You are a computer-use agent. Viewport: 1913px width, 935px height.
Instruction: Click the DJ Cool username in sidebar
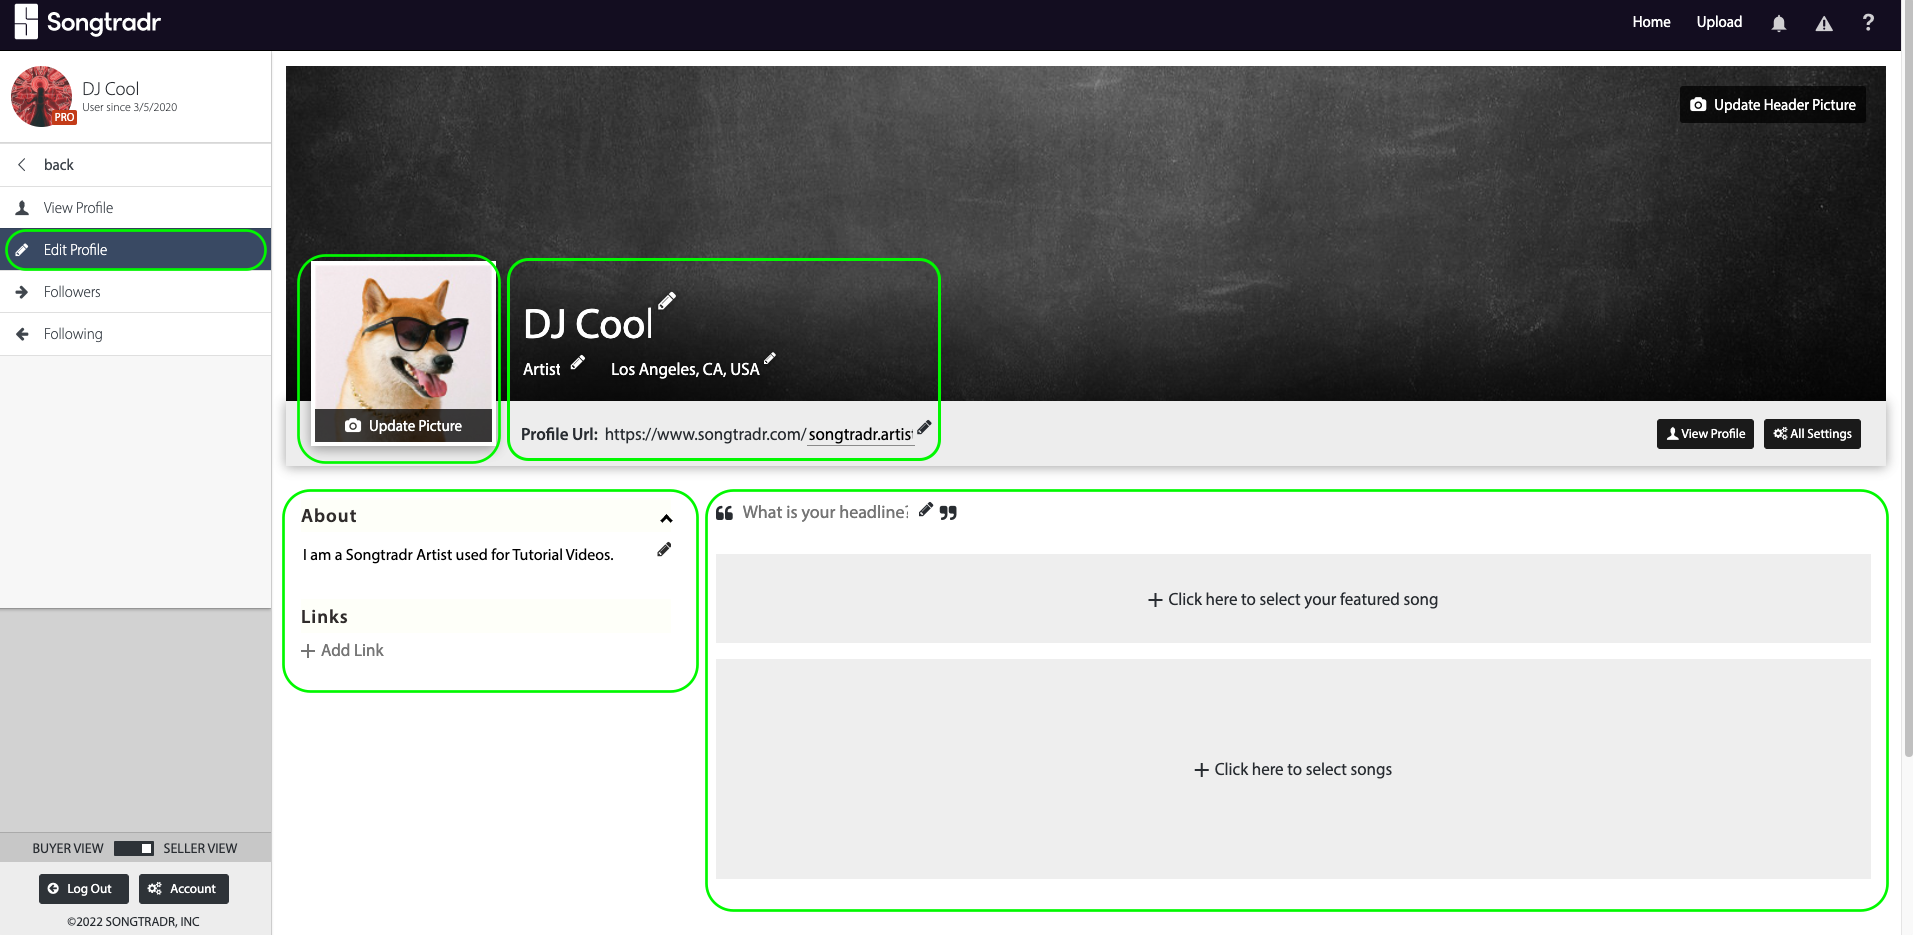pos(110,89)
